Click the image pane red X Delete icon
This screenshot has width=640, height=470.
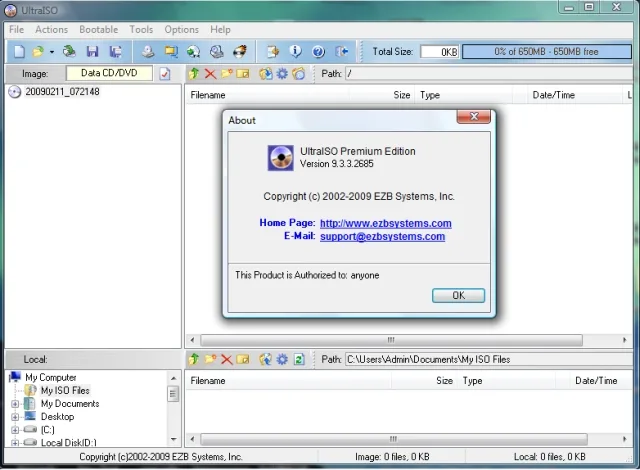coord(210,74)
